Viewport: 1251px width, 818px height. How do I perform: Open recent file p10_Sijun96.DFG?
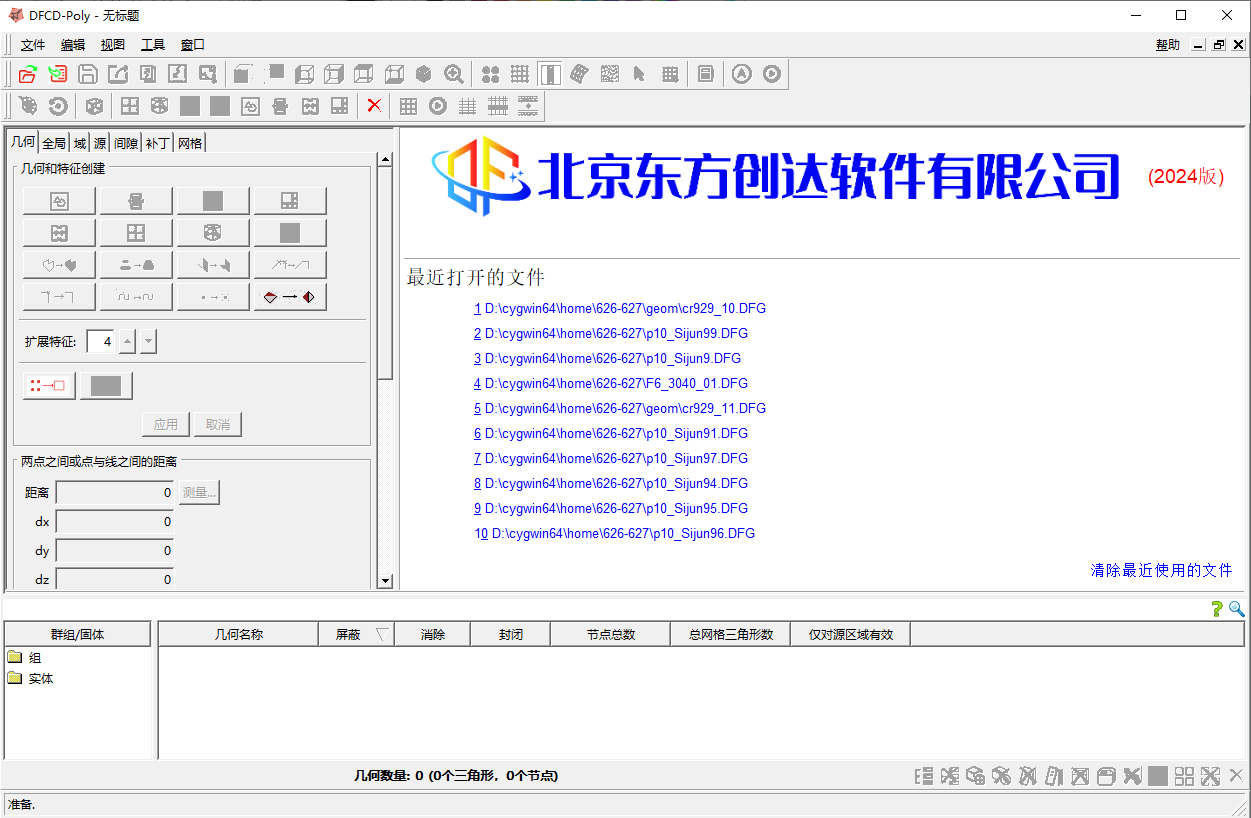[x=615, y=533]
